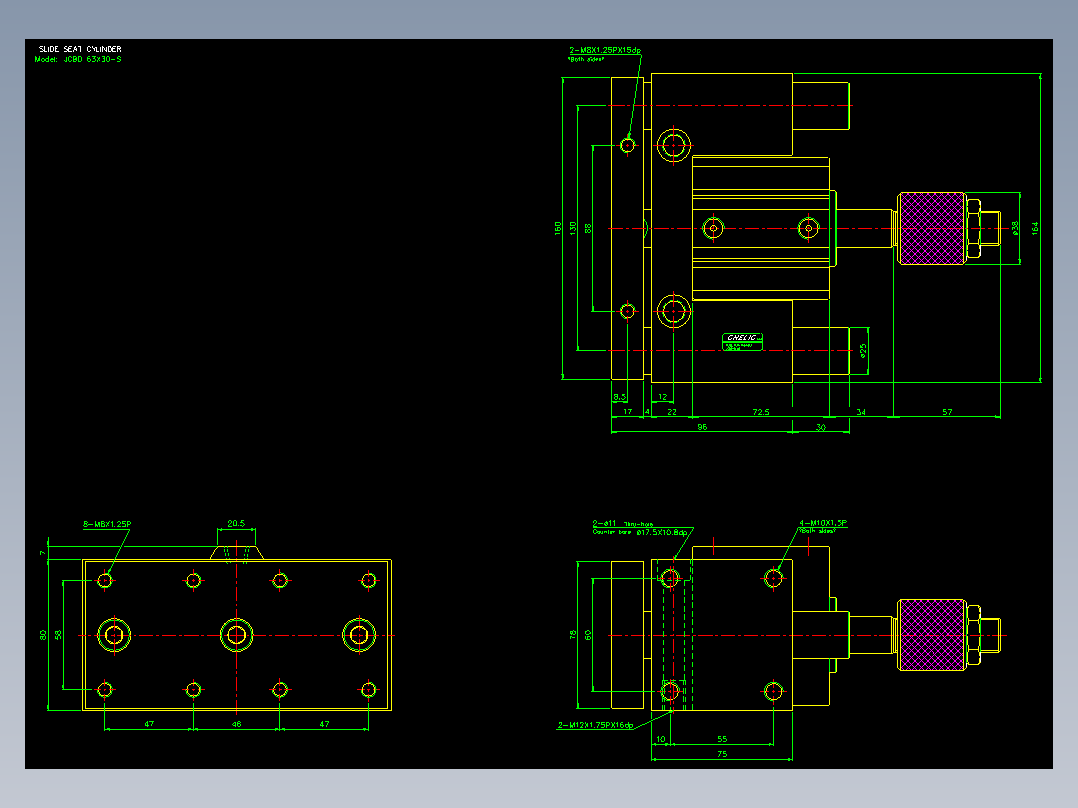
Task: Click the 'Model: JCBD 63X30-S' label
Action: coord(78,59)
